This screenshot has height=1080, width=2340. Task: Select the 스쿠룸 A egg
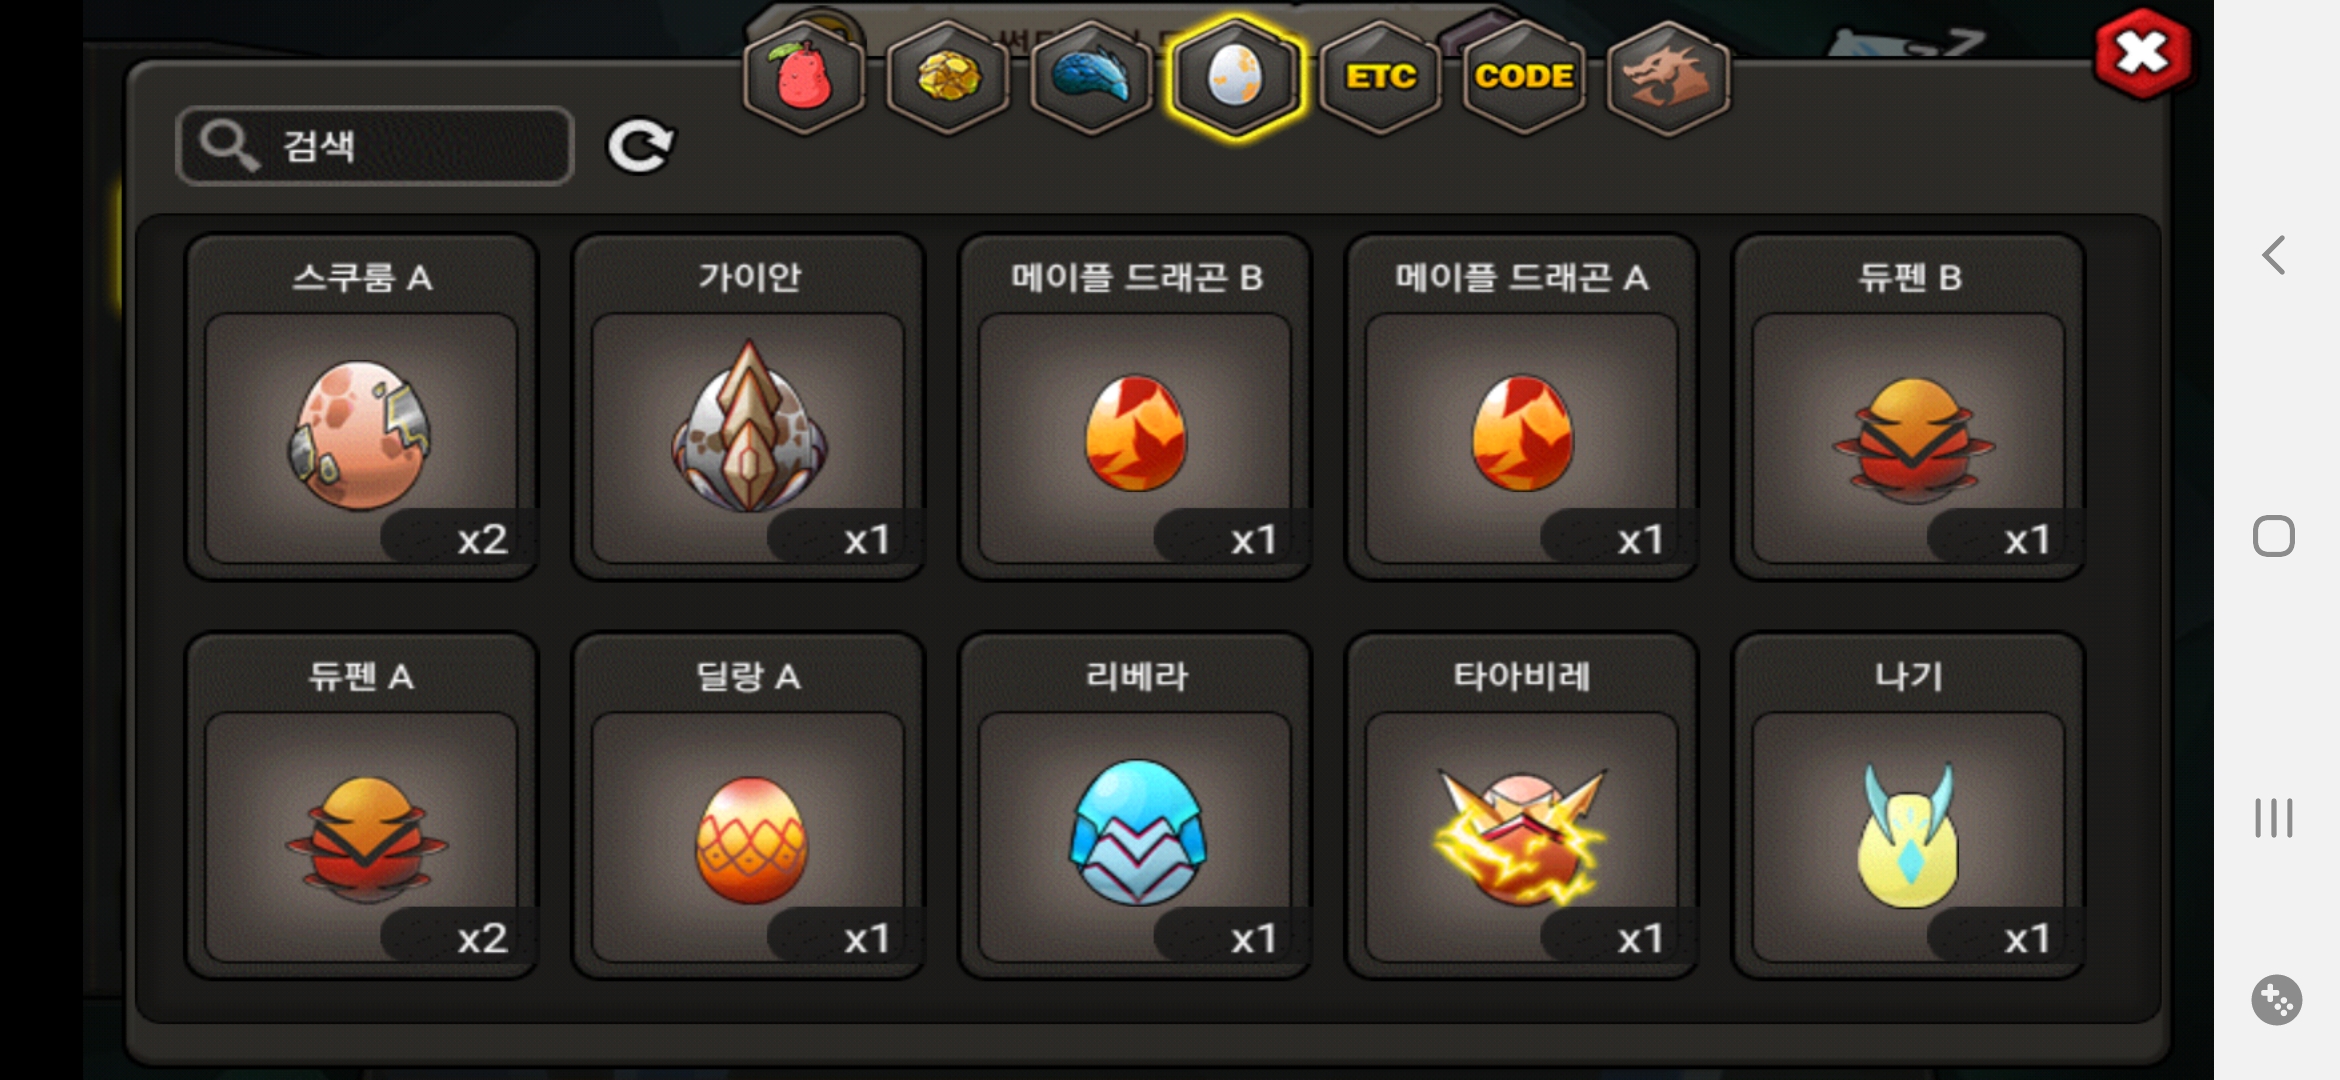coord(362,407)
